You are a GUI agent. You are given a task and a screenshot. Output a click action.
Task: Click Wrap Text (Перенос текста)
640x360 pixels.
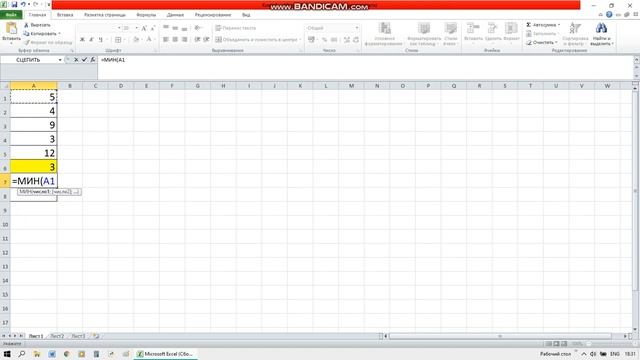[236, 28]
